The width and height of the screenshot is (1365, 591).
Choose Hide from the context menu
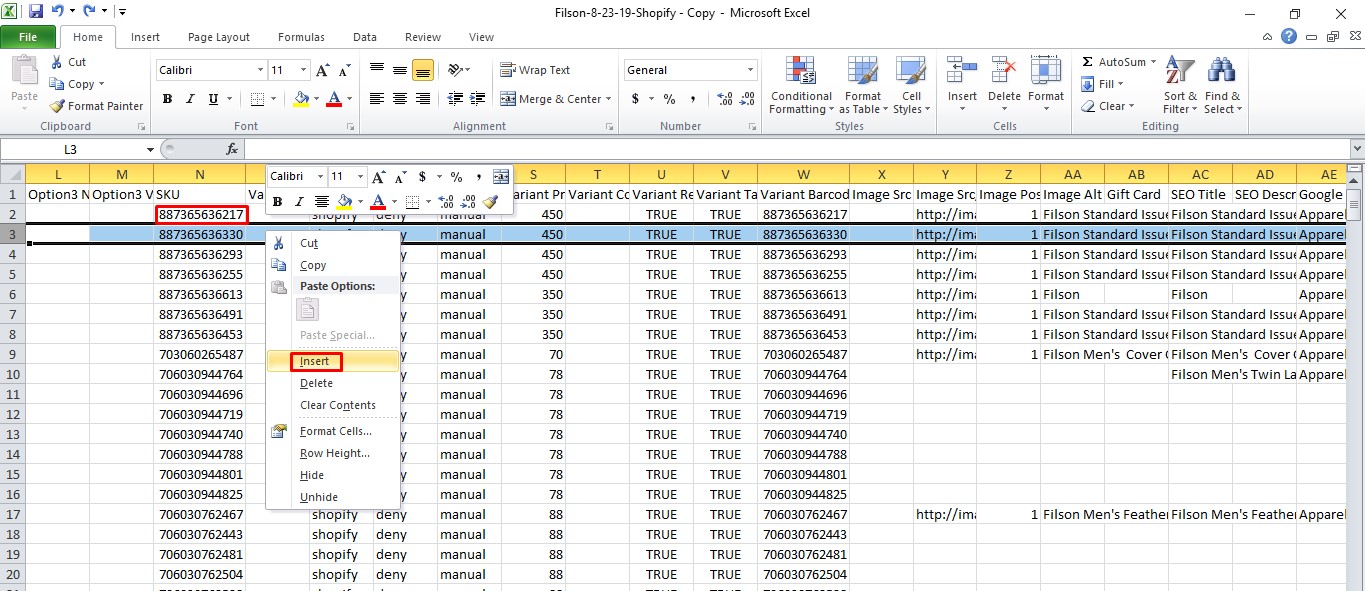333,475
